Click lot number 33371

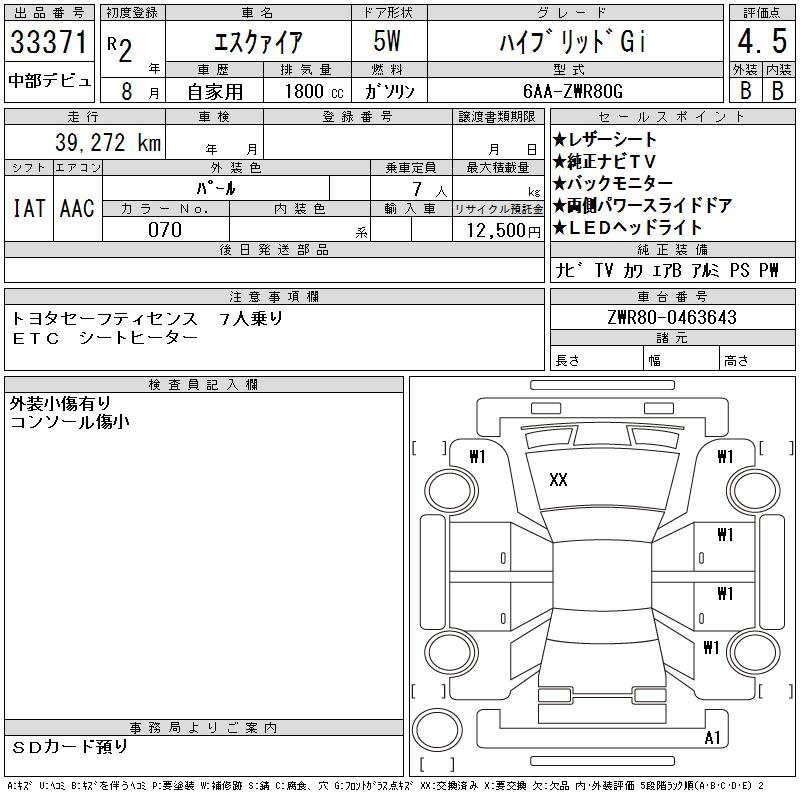tap(49, 41)
